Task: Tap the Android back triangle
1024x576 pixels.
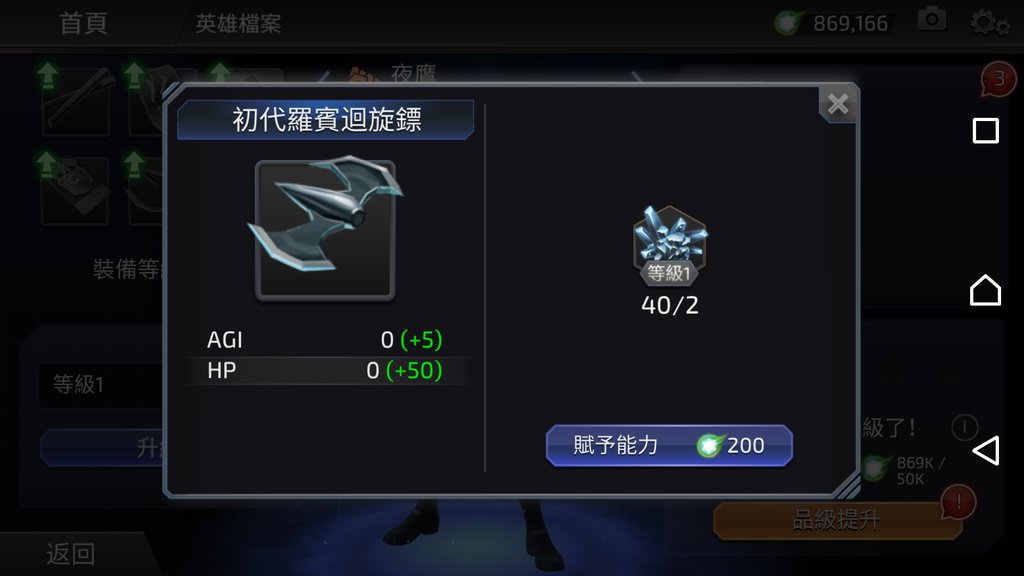Action: (x=985, y=451)
